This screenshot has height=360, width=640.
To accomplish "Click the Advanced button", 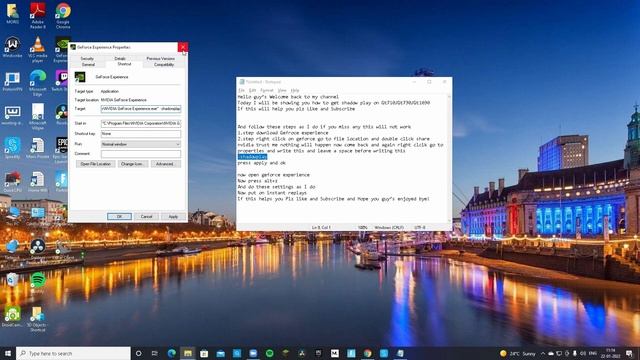I will [x=165, y=164].
